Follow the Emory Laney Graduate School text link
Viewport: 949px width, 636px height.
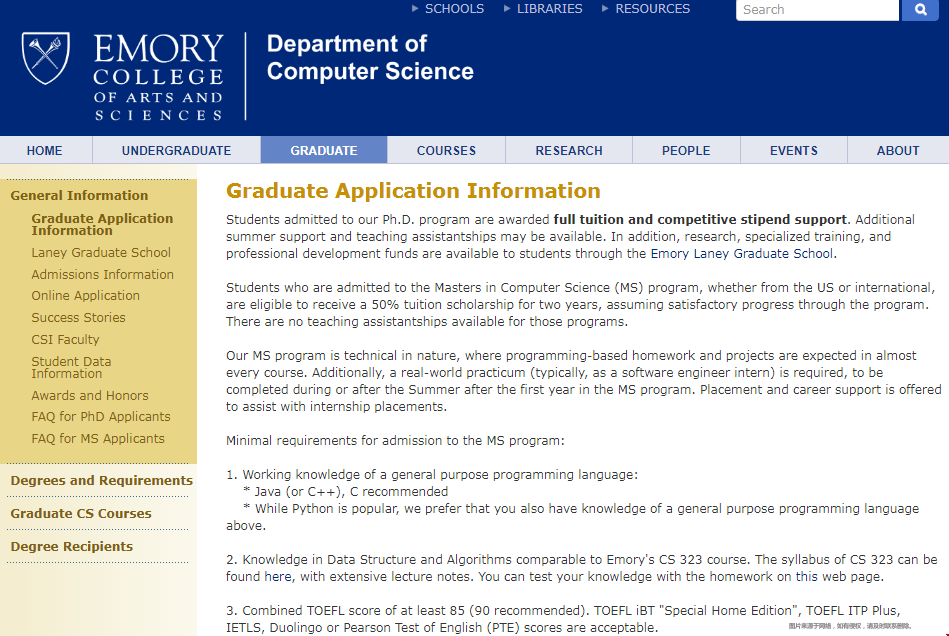[x=742, y=254]
